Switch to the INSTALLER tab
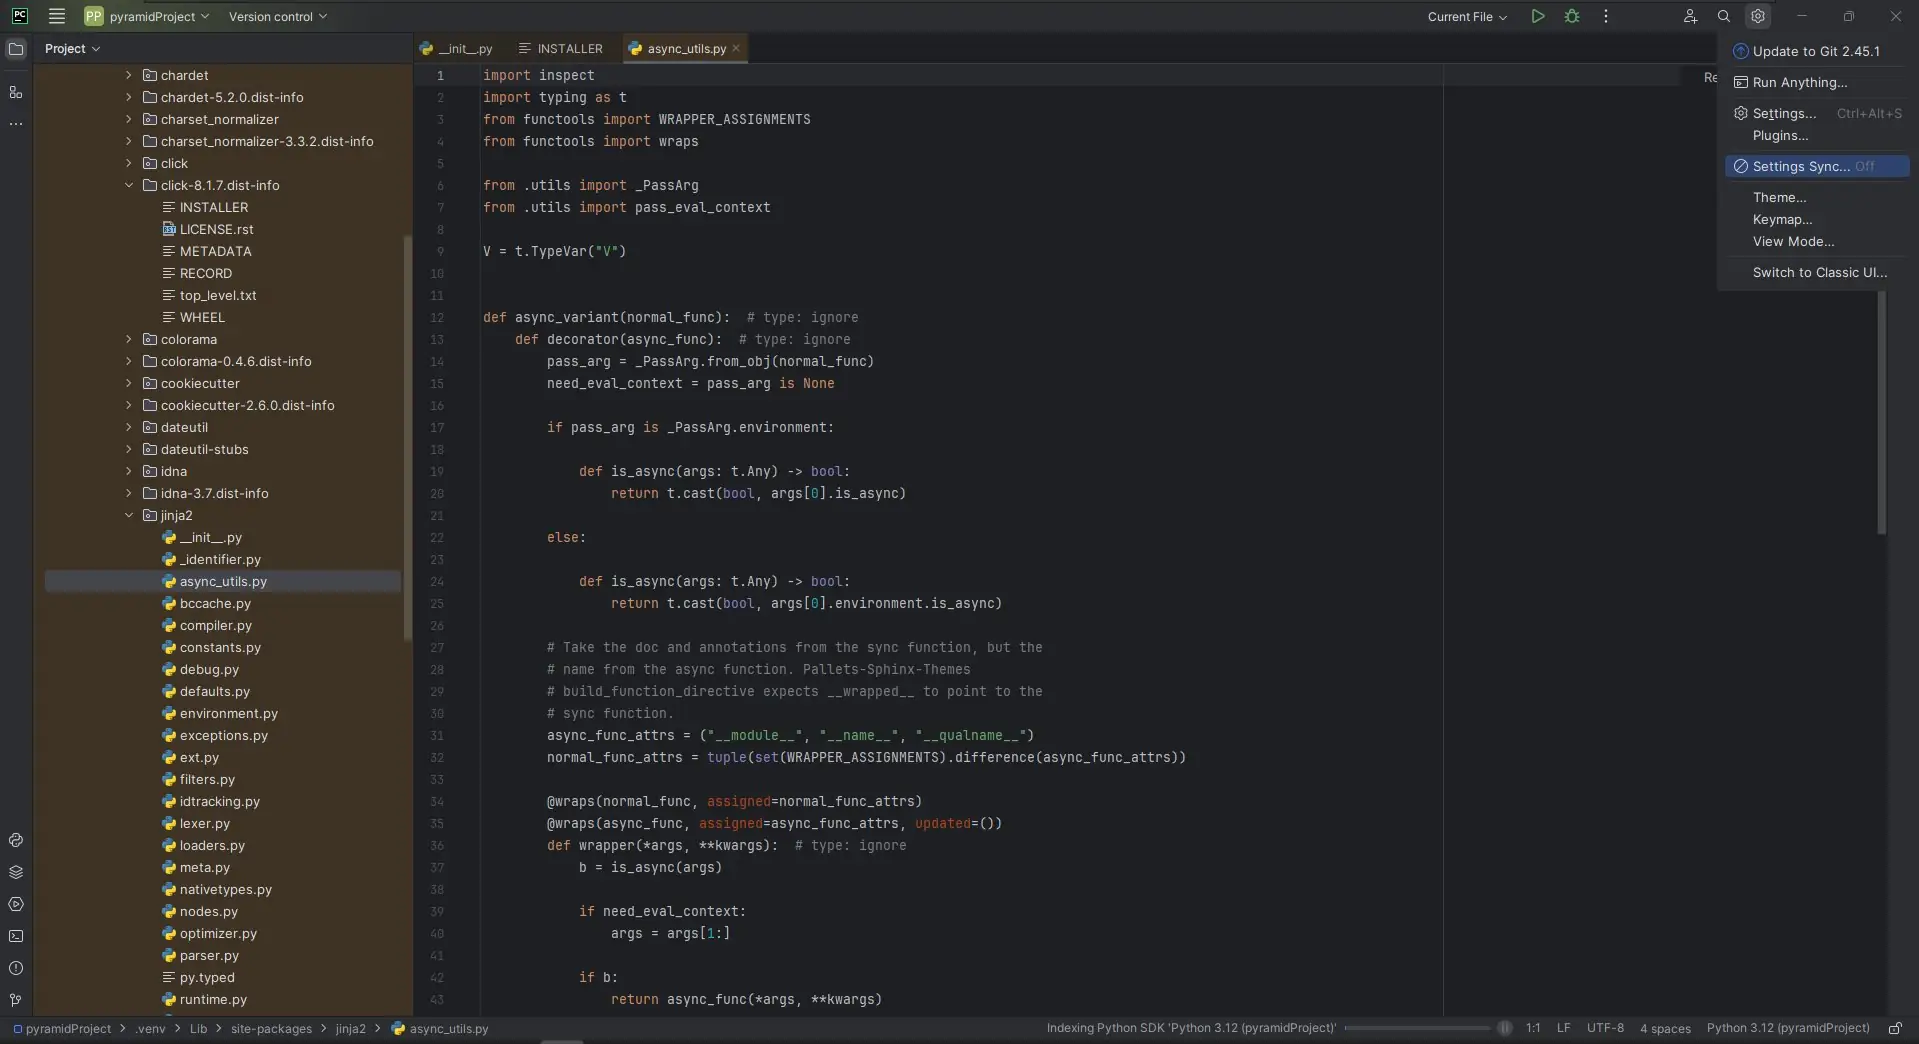 [x=561, y=49]
